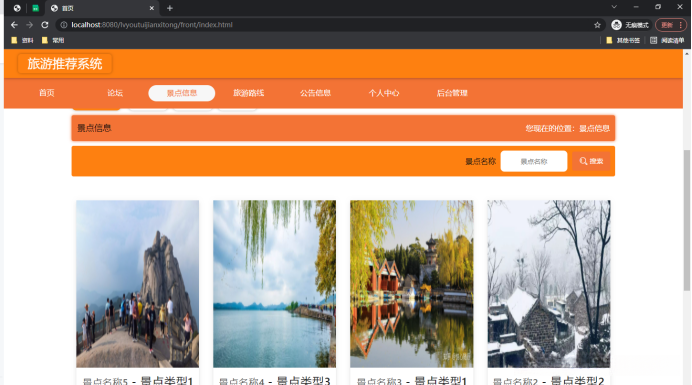
Task: Open the incognito profile icon
Action: coord(617,25)
